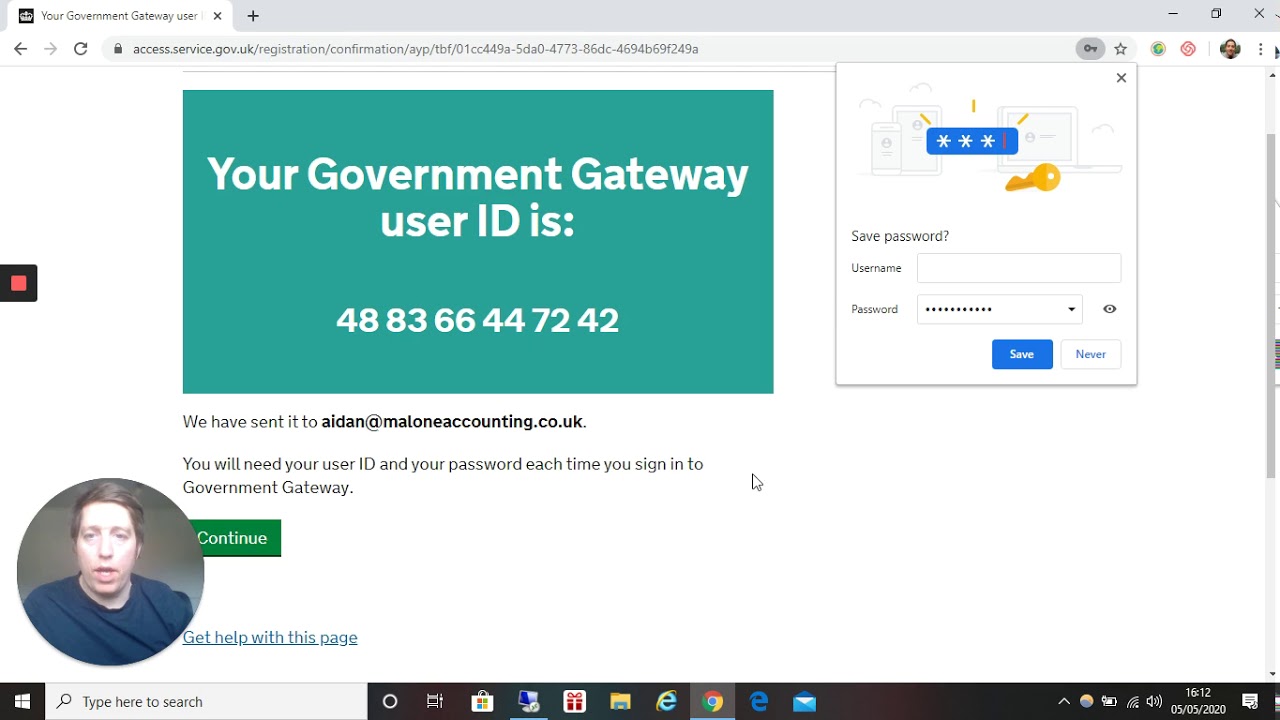Toggle password visibility eye icon
This screenshot has height=720, width=1280.
point(1109,309)
